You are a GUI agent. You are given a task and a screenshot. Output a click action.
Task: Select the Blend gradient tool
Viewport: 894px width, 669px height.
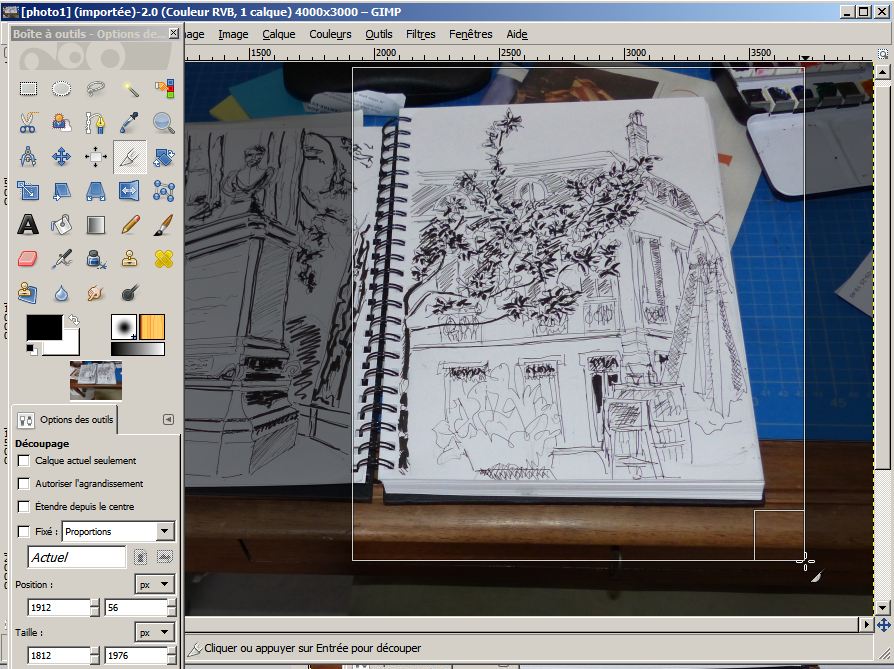(96, 225)
